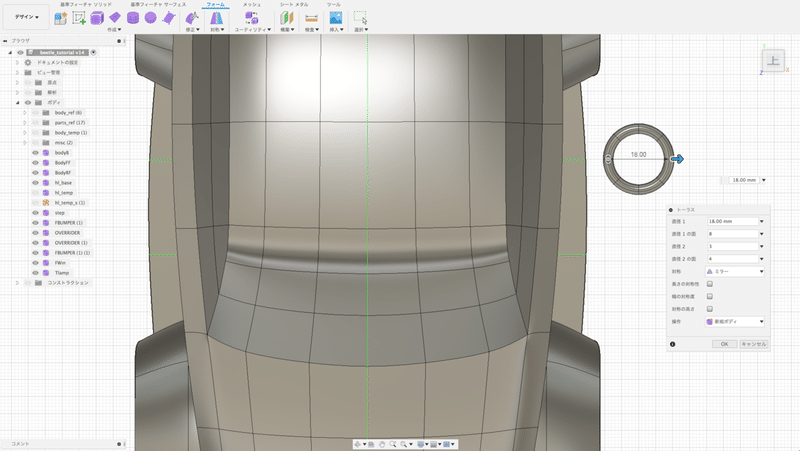Select the Box form primitive tool
The width and height of the screenshot is (800, 451).
97,18
